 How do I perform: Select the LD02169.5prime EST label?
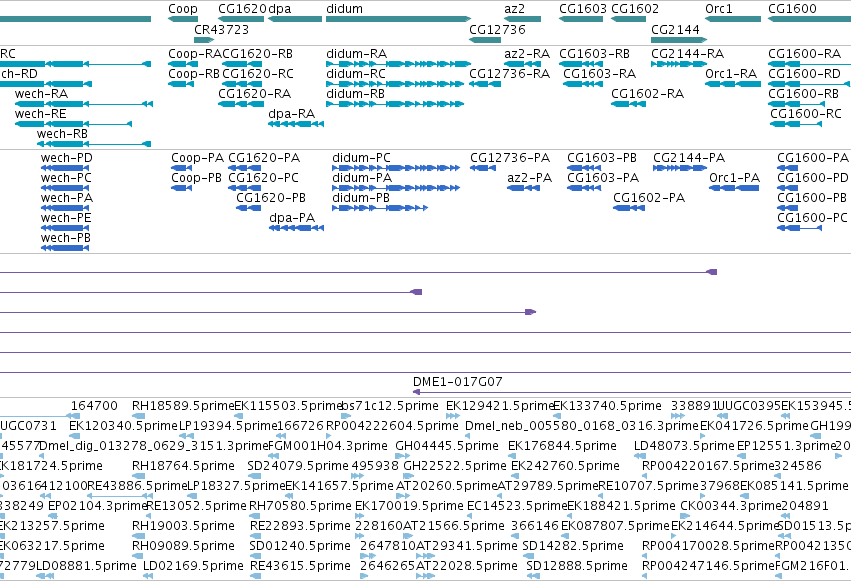coord(193,566)
